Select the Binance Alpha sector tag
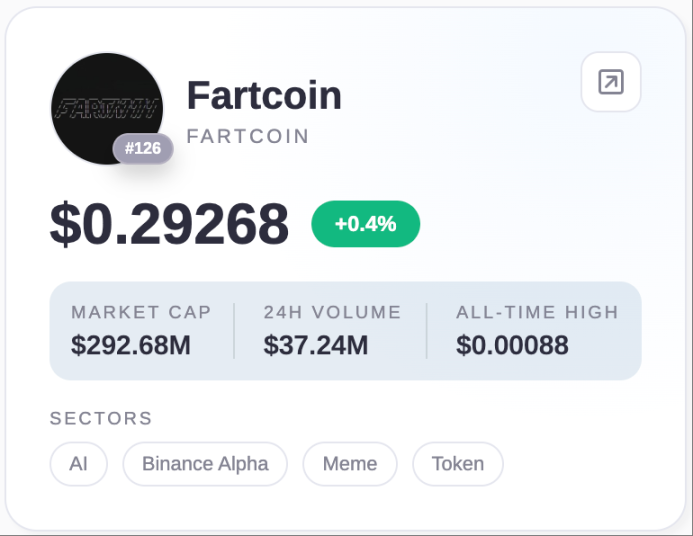This screenshot has width=693, height=536. point(205,464)
